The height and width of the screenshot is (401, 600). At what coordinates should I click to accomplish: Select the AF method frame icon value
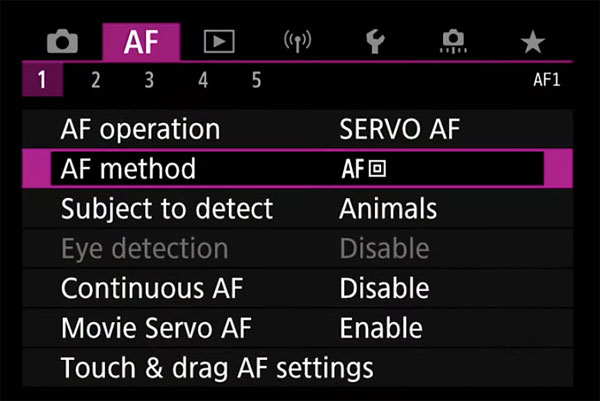364,169
